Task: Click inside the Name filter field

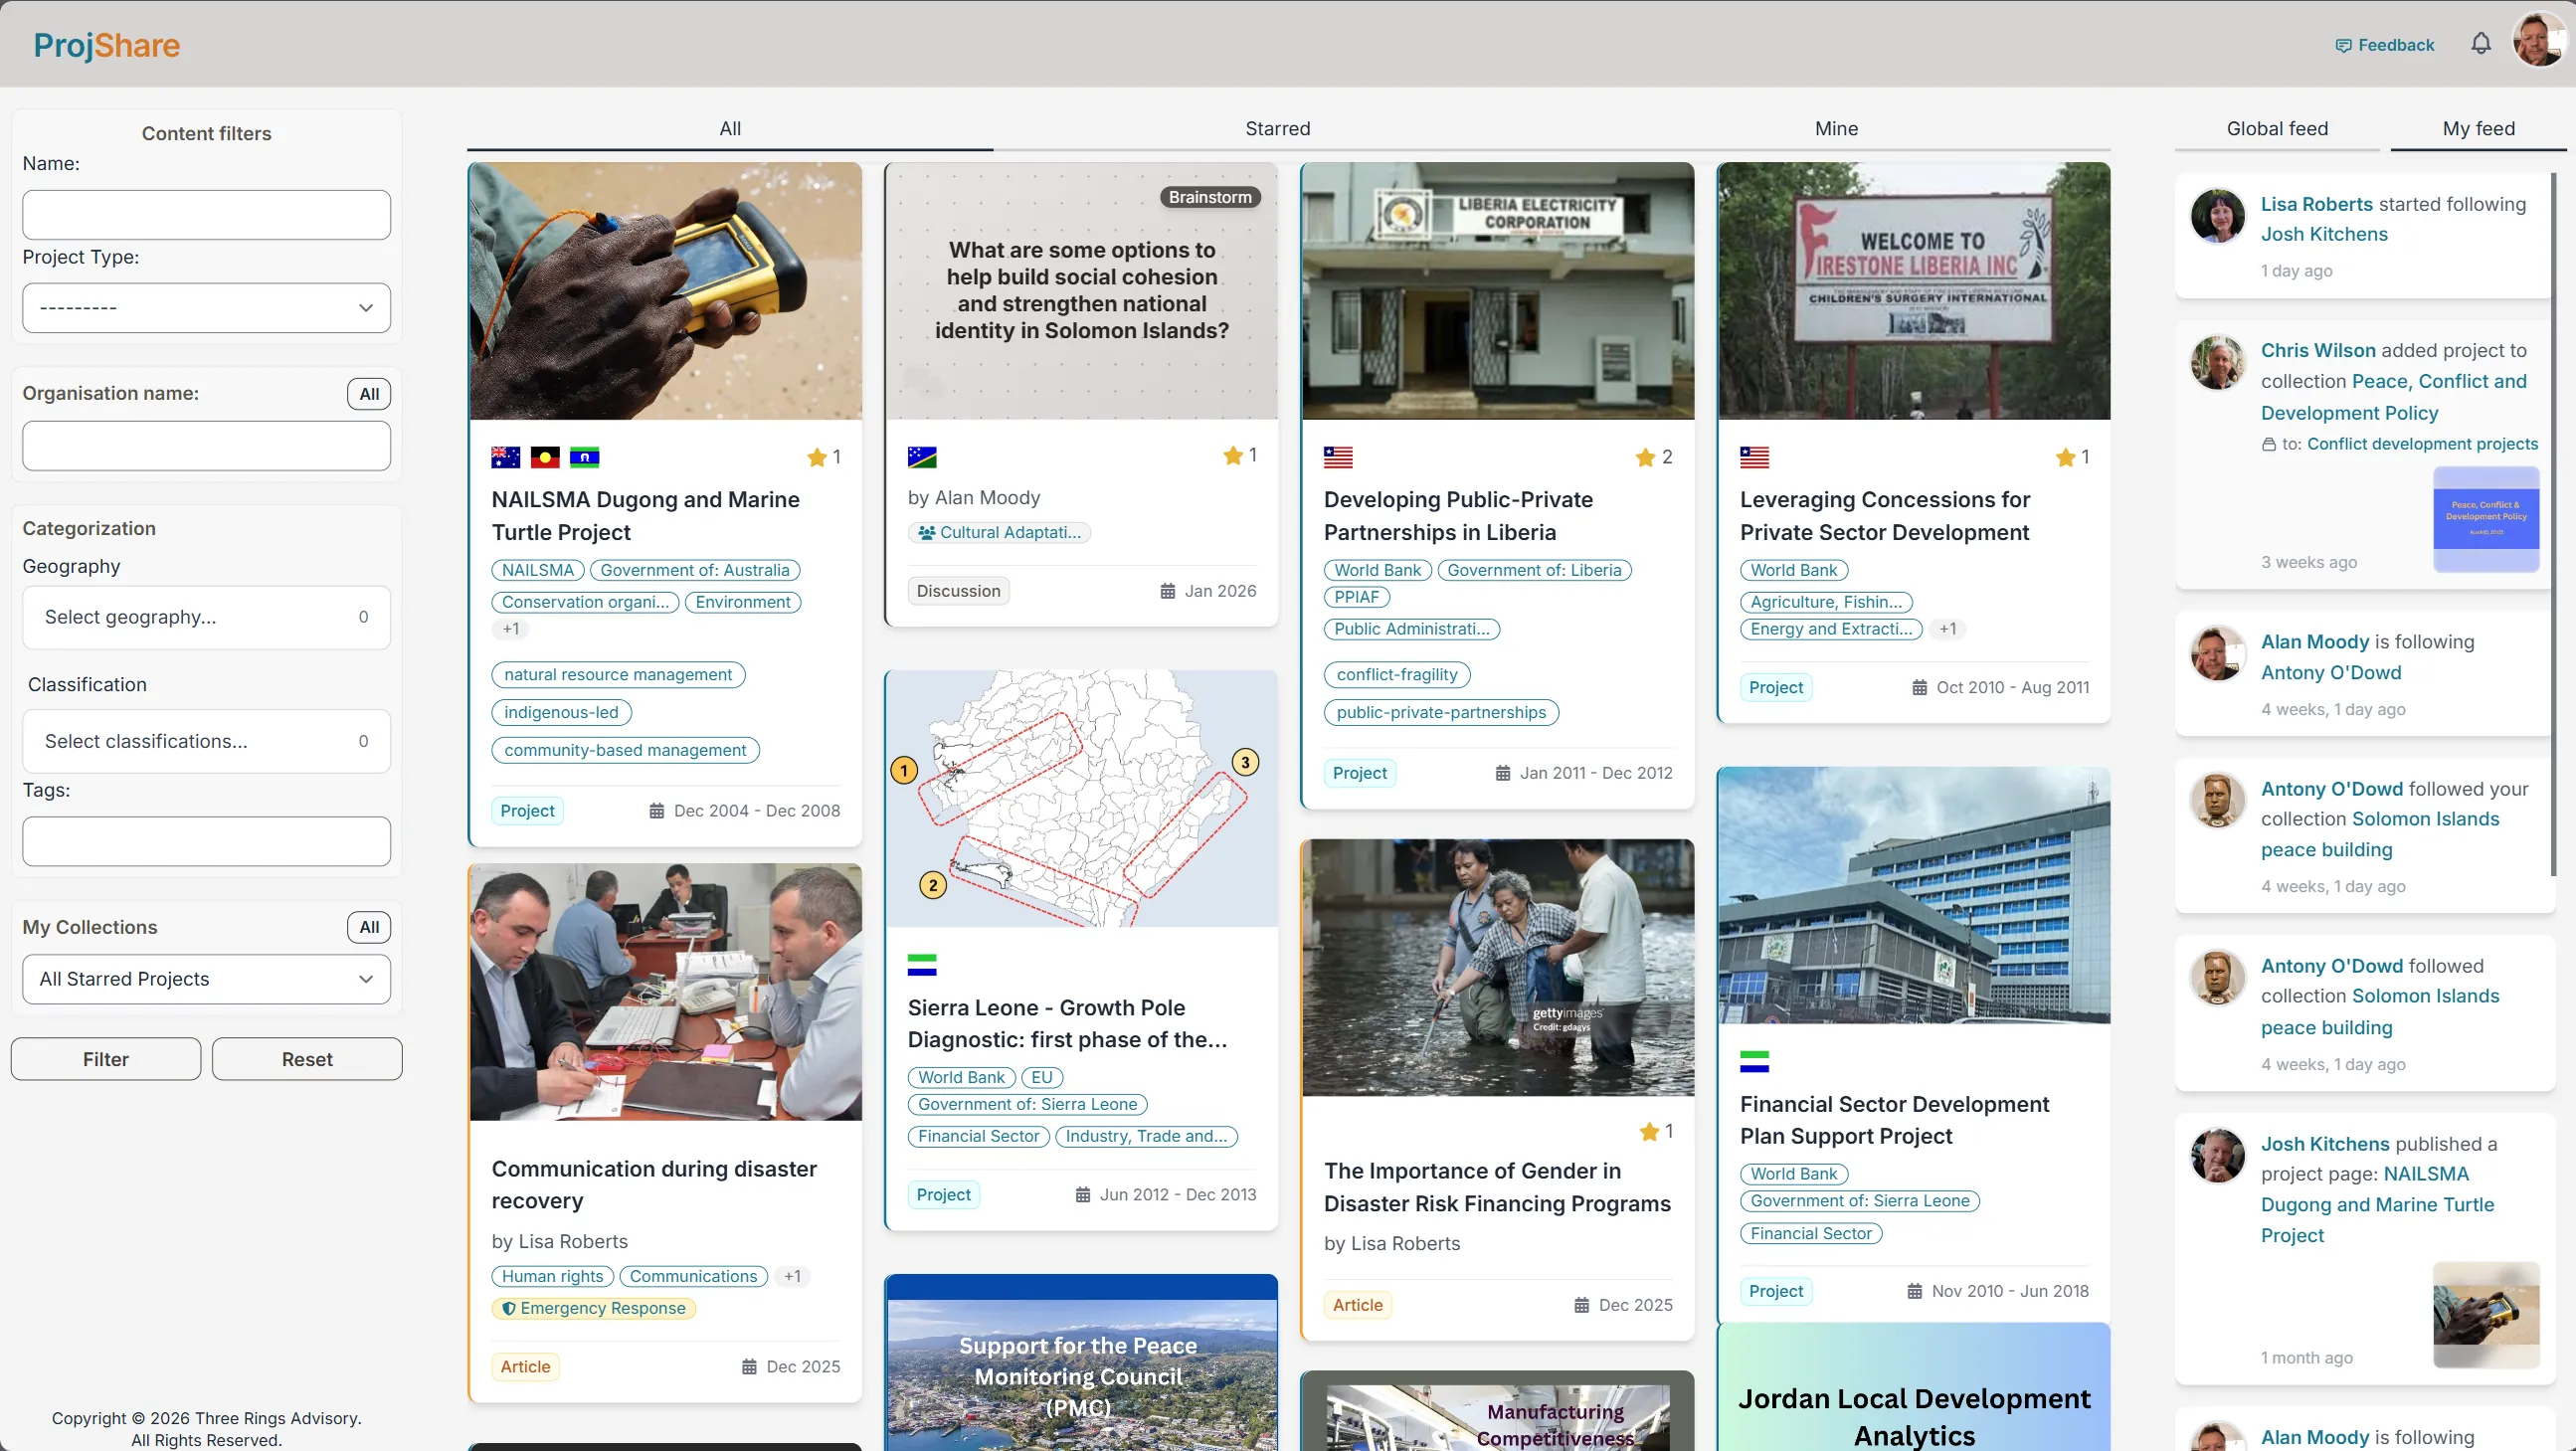Action: [x=205, y=214]
